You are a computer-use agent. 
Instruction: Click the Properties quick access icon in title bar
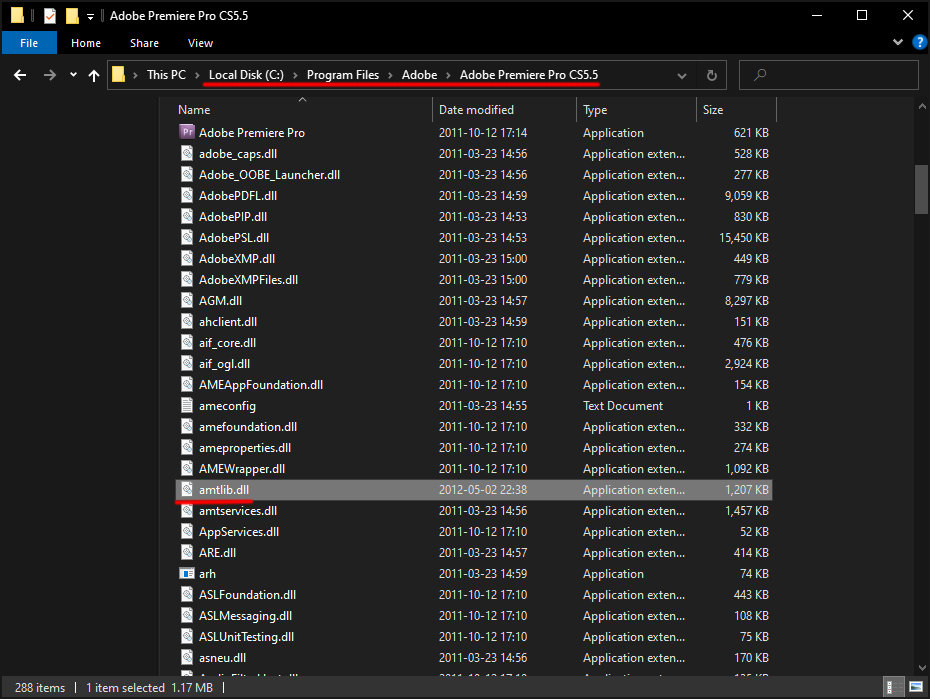[x=50, y=15]
